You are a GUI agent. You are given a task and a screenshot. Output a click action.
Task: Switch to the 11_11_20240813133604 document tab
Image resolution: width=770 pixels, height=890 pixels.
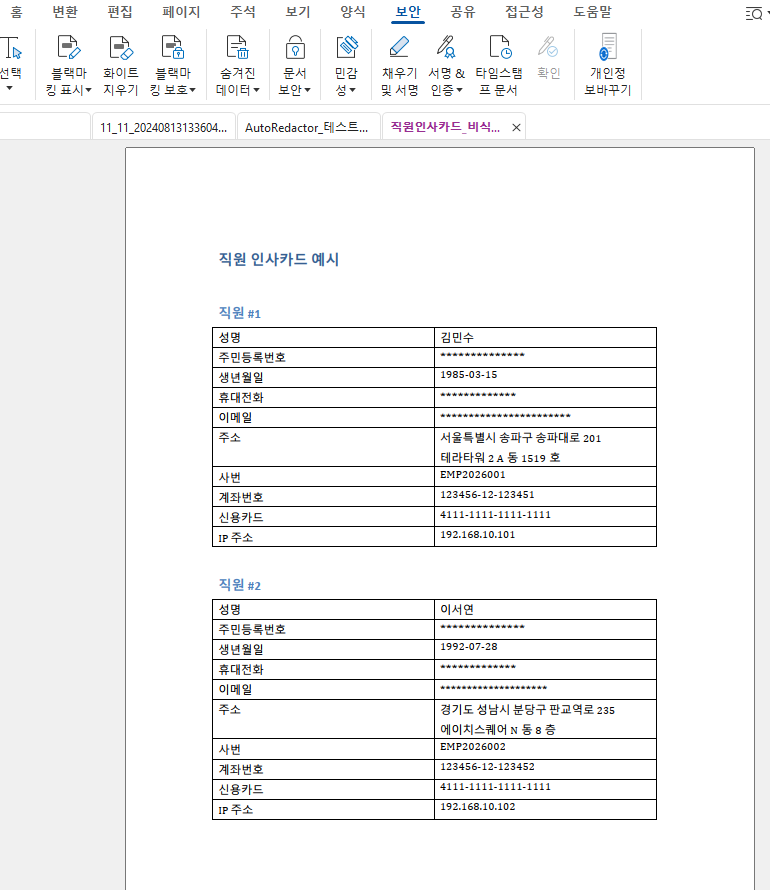pyautogui.click(x=163, y=128)
